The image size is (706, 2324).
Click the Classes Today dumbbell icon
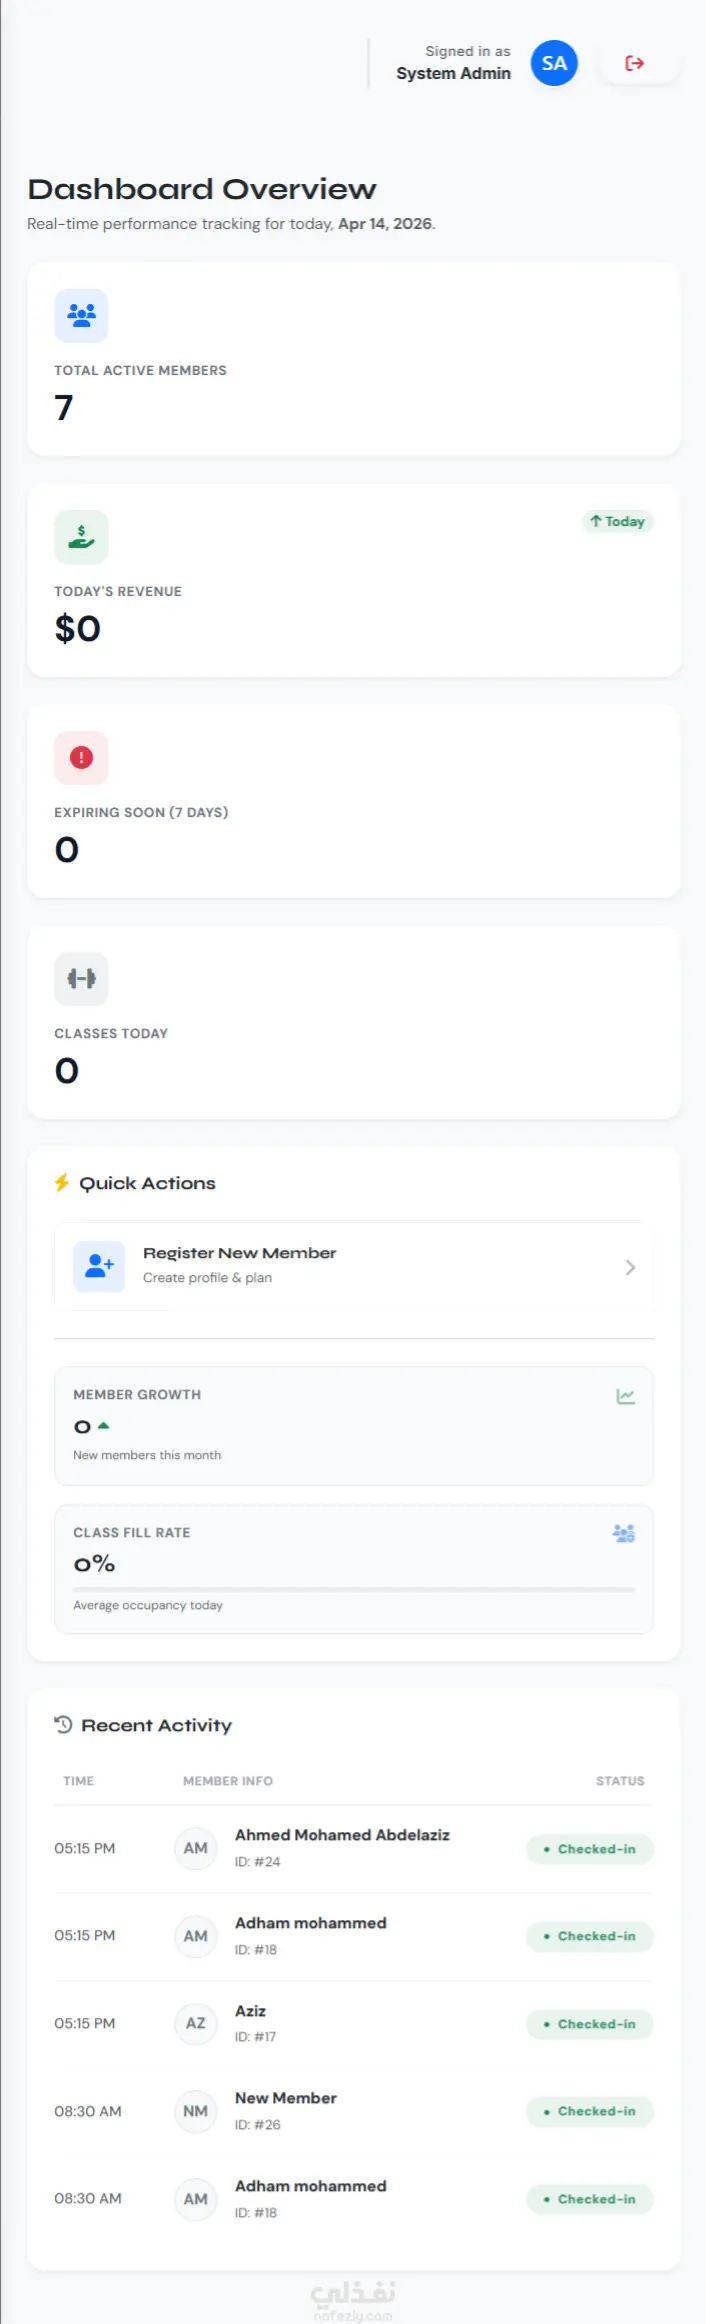[81, 978]
